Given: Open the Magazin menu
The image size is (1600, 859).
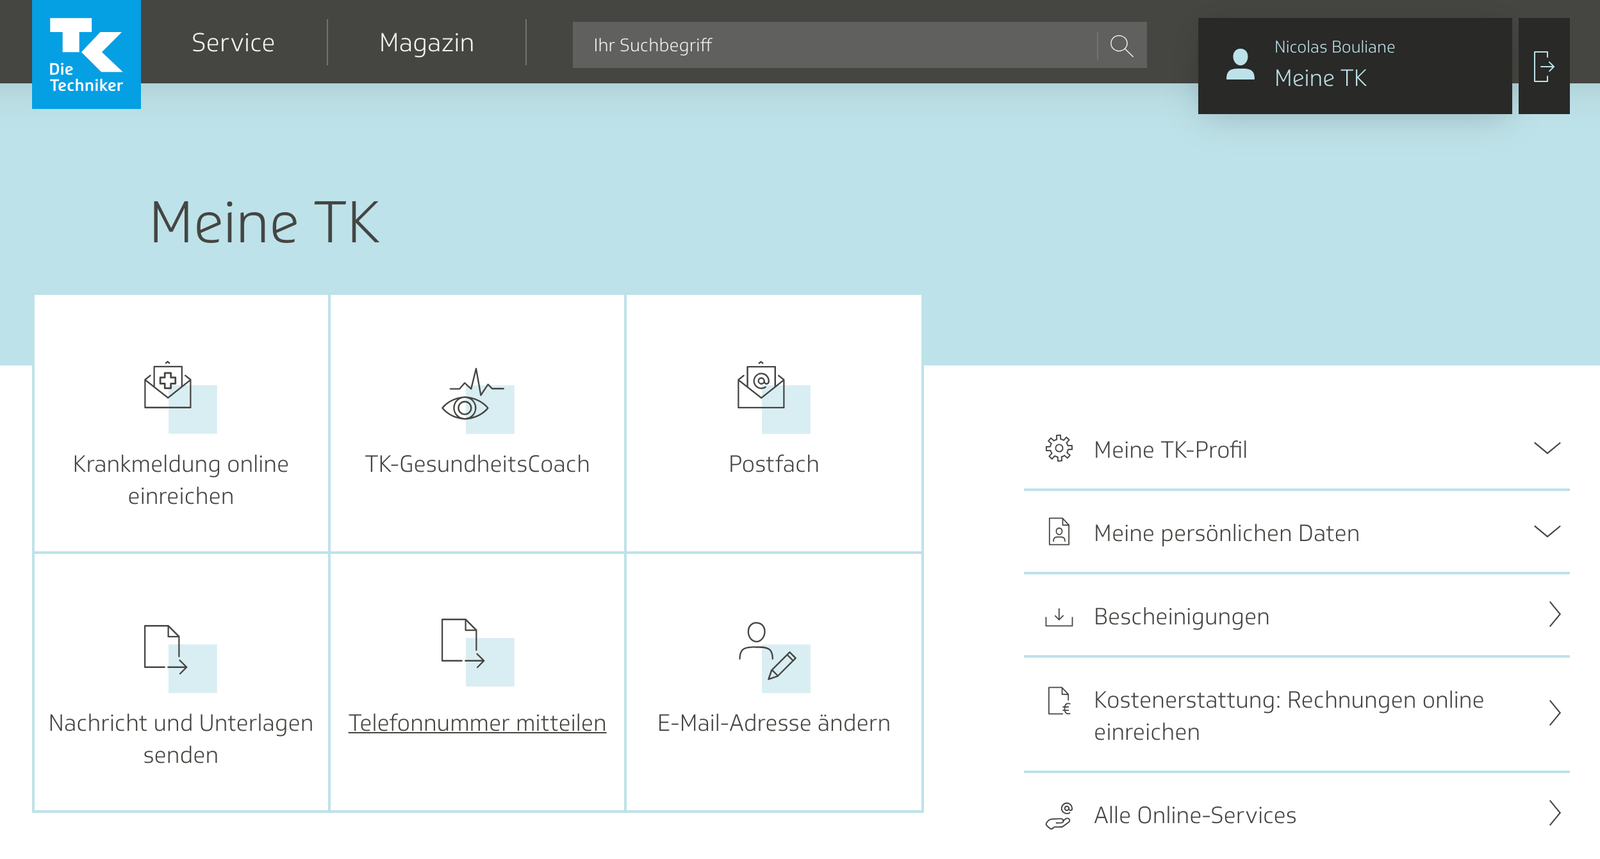Looking at the screenshot, I should [x=426, y=43].
